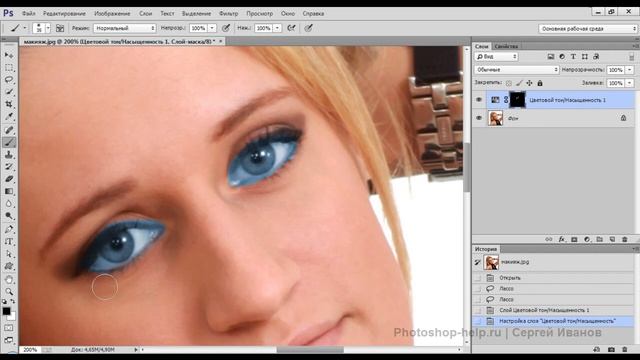Click the zoom percentage field 200%
This screenshot has height=360, width=640.
click(30, 350)
